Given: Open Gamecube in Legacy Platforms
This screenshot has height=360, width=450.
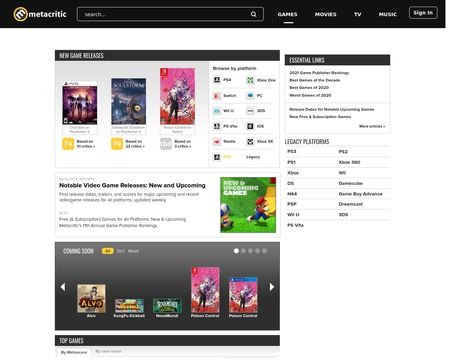Looking at the screenshot, I should coord(351,183).
